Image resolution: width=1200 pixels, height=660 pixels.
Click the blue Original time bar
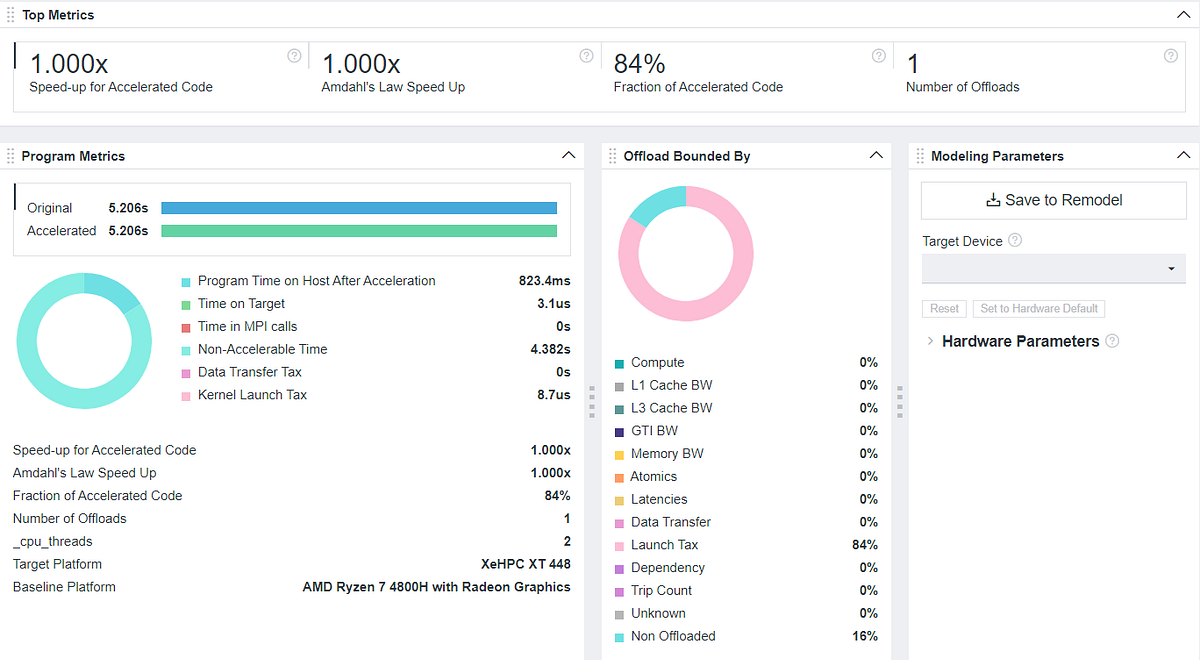point(359,208)
